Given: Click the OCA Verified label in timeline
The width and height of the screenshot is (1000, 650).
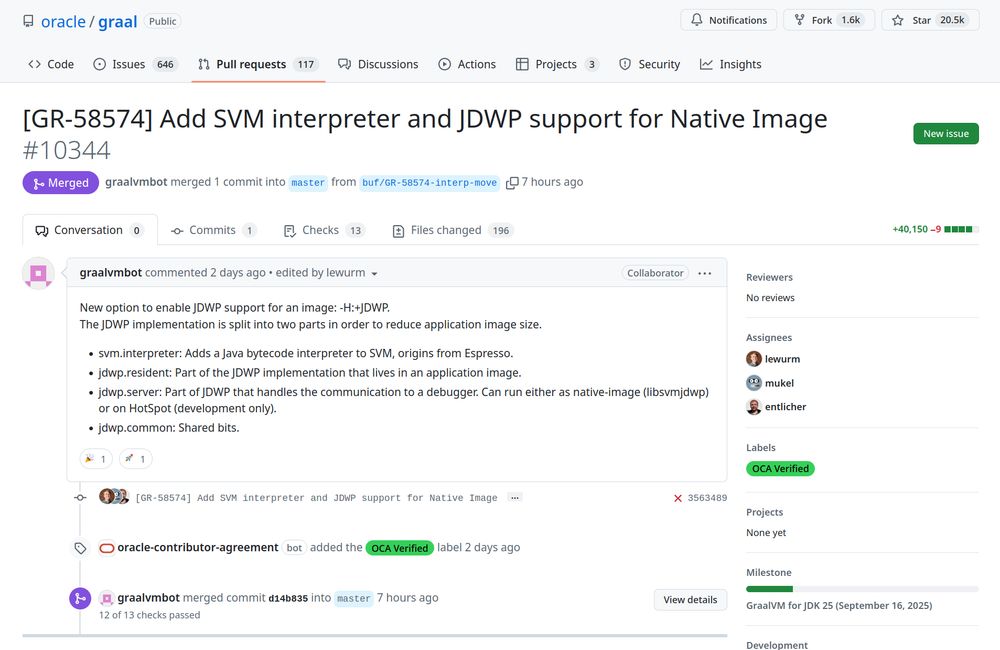Looking at the screenshot, I should (400, 548).
